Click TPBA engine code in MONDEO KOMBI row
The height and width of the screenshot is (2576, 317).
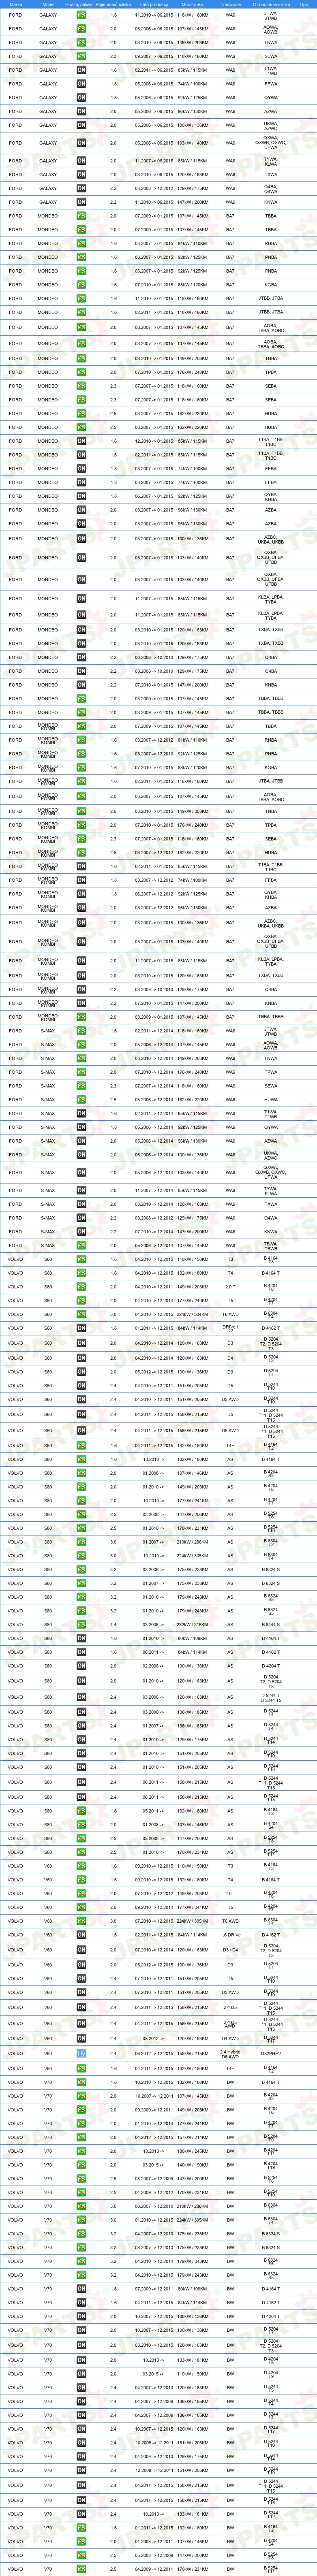tap(271, 825)
